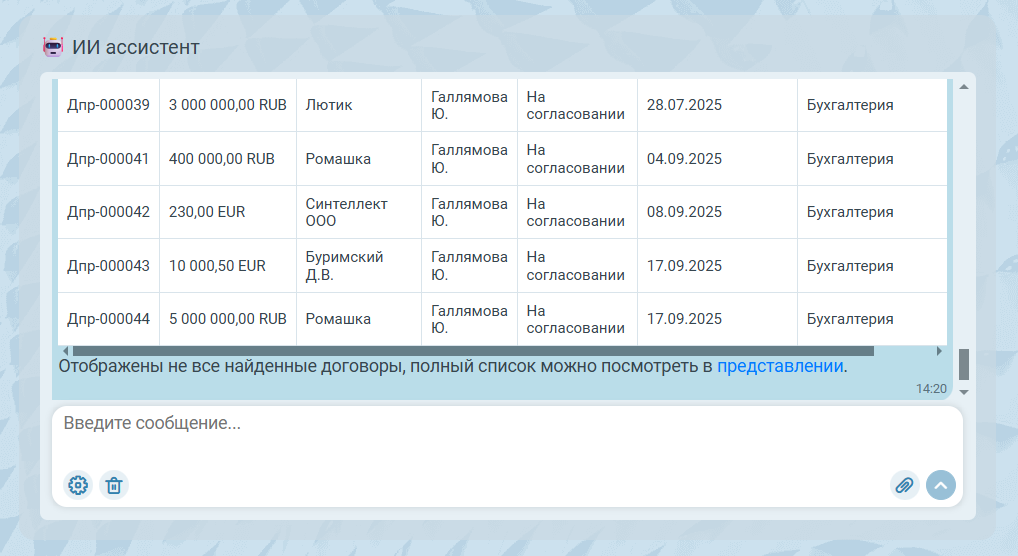Click the robot assistant icon in header
This screenshot has width=1018, height=556.
click(53, 47)
